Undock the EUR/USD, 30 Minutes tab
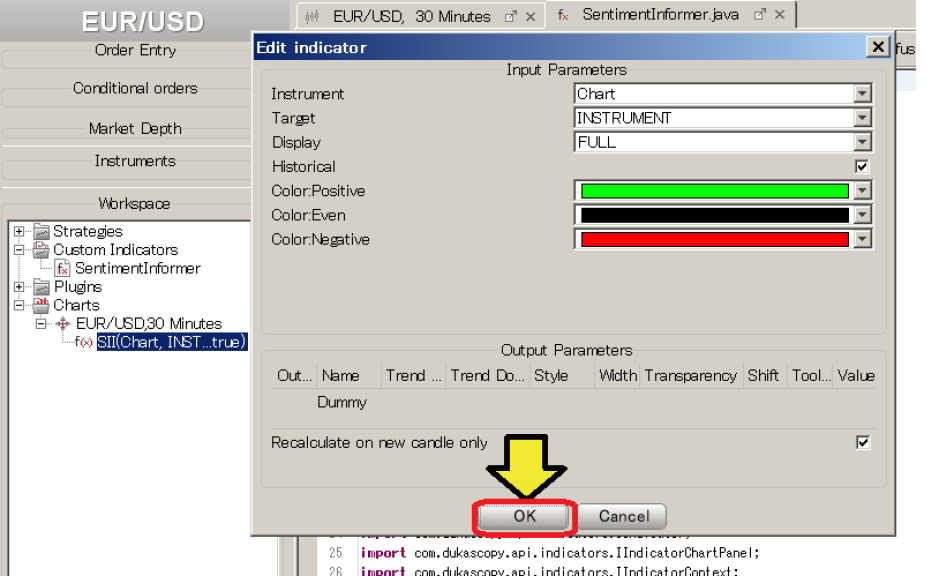This screenshot has height=576, width=939. [511, 17]
